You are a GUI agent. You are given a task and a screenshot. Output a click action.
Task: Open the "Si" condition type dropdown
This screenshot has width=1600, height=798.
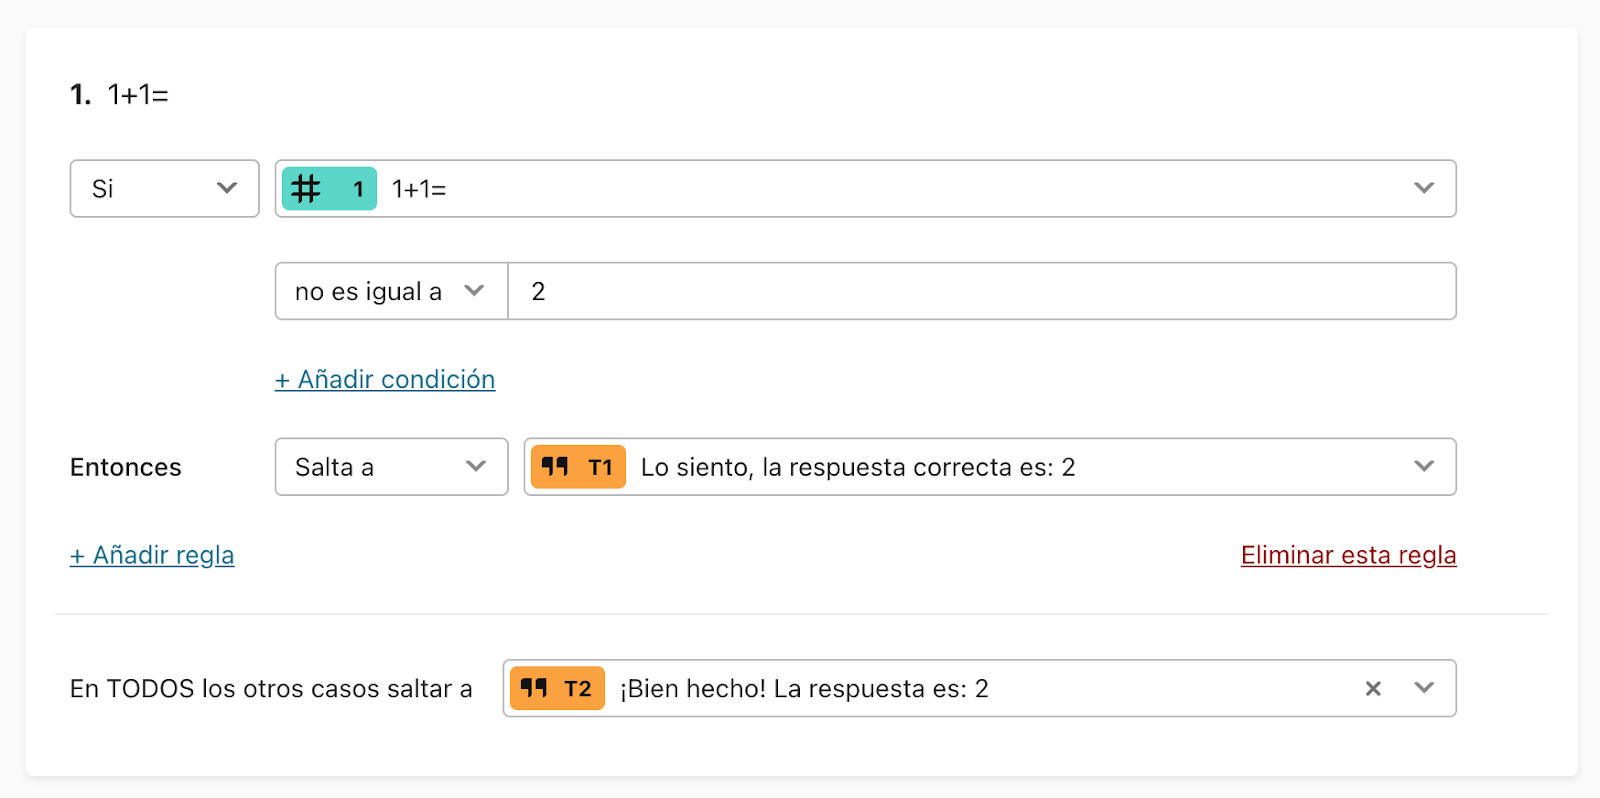(164, 188)
